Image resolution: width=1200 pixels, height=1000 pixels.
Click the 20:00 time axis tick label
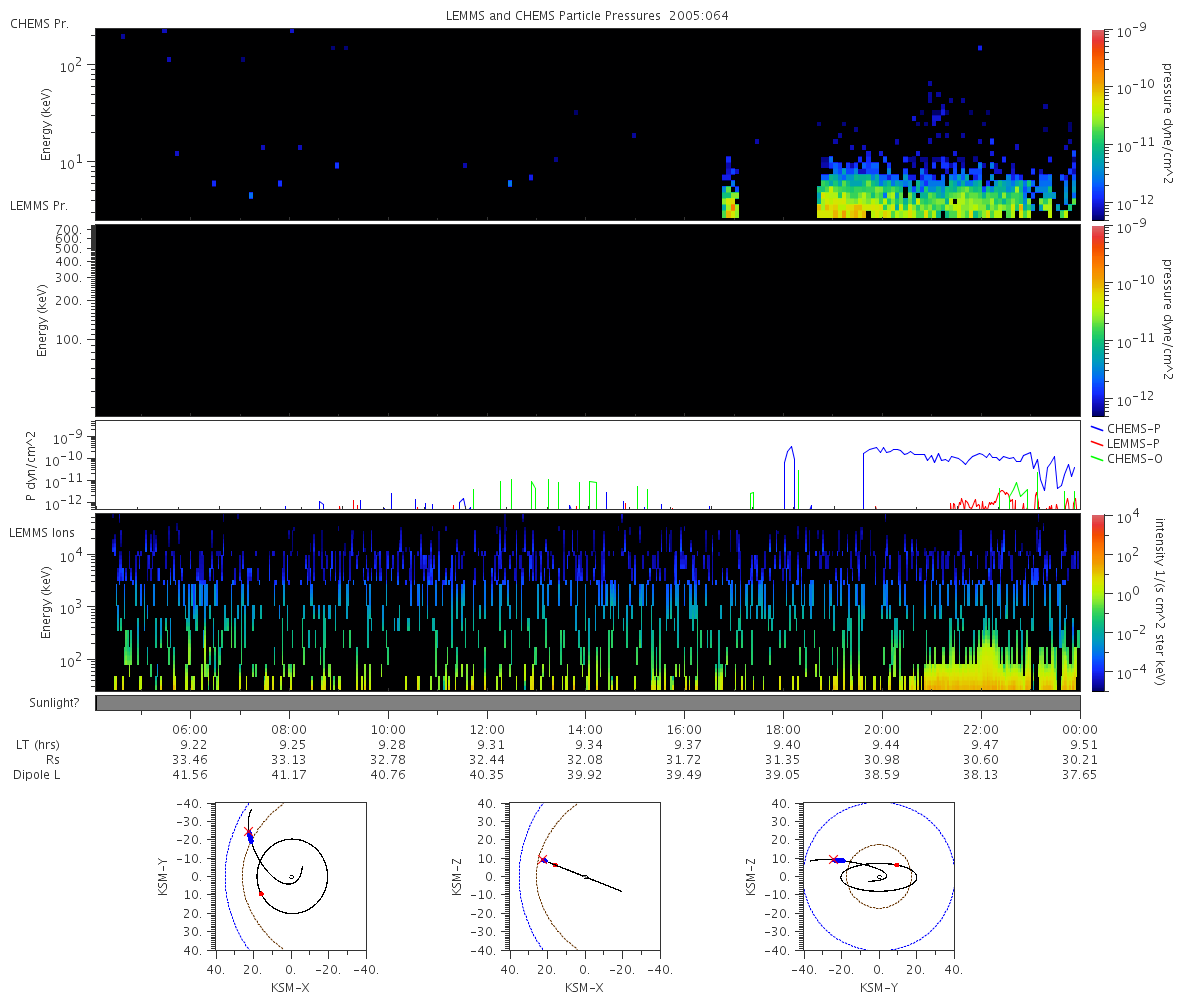(x=881, y=729)
